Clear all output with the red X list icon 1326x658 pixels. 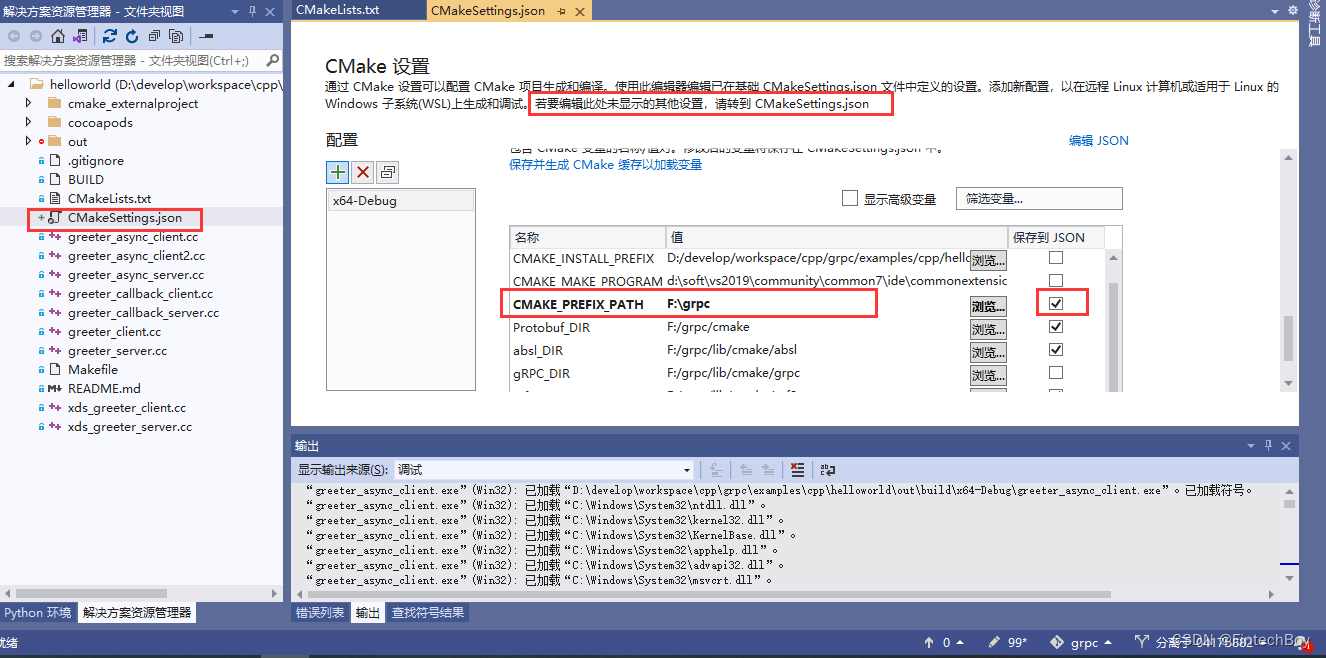[x=797, y=469]
